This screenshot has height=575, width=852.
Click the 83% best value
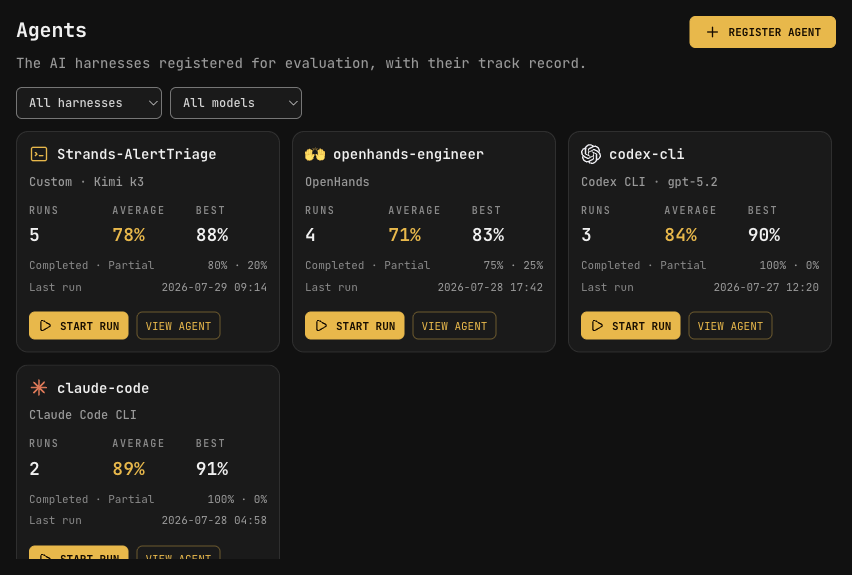(488, 235)
